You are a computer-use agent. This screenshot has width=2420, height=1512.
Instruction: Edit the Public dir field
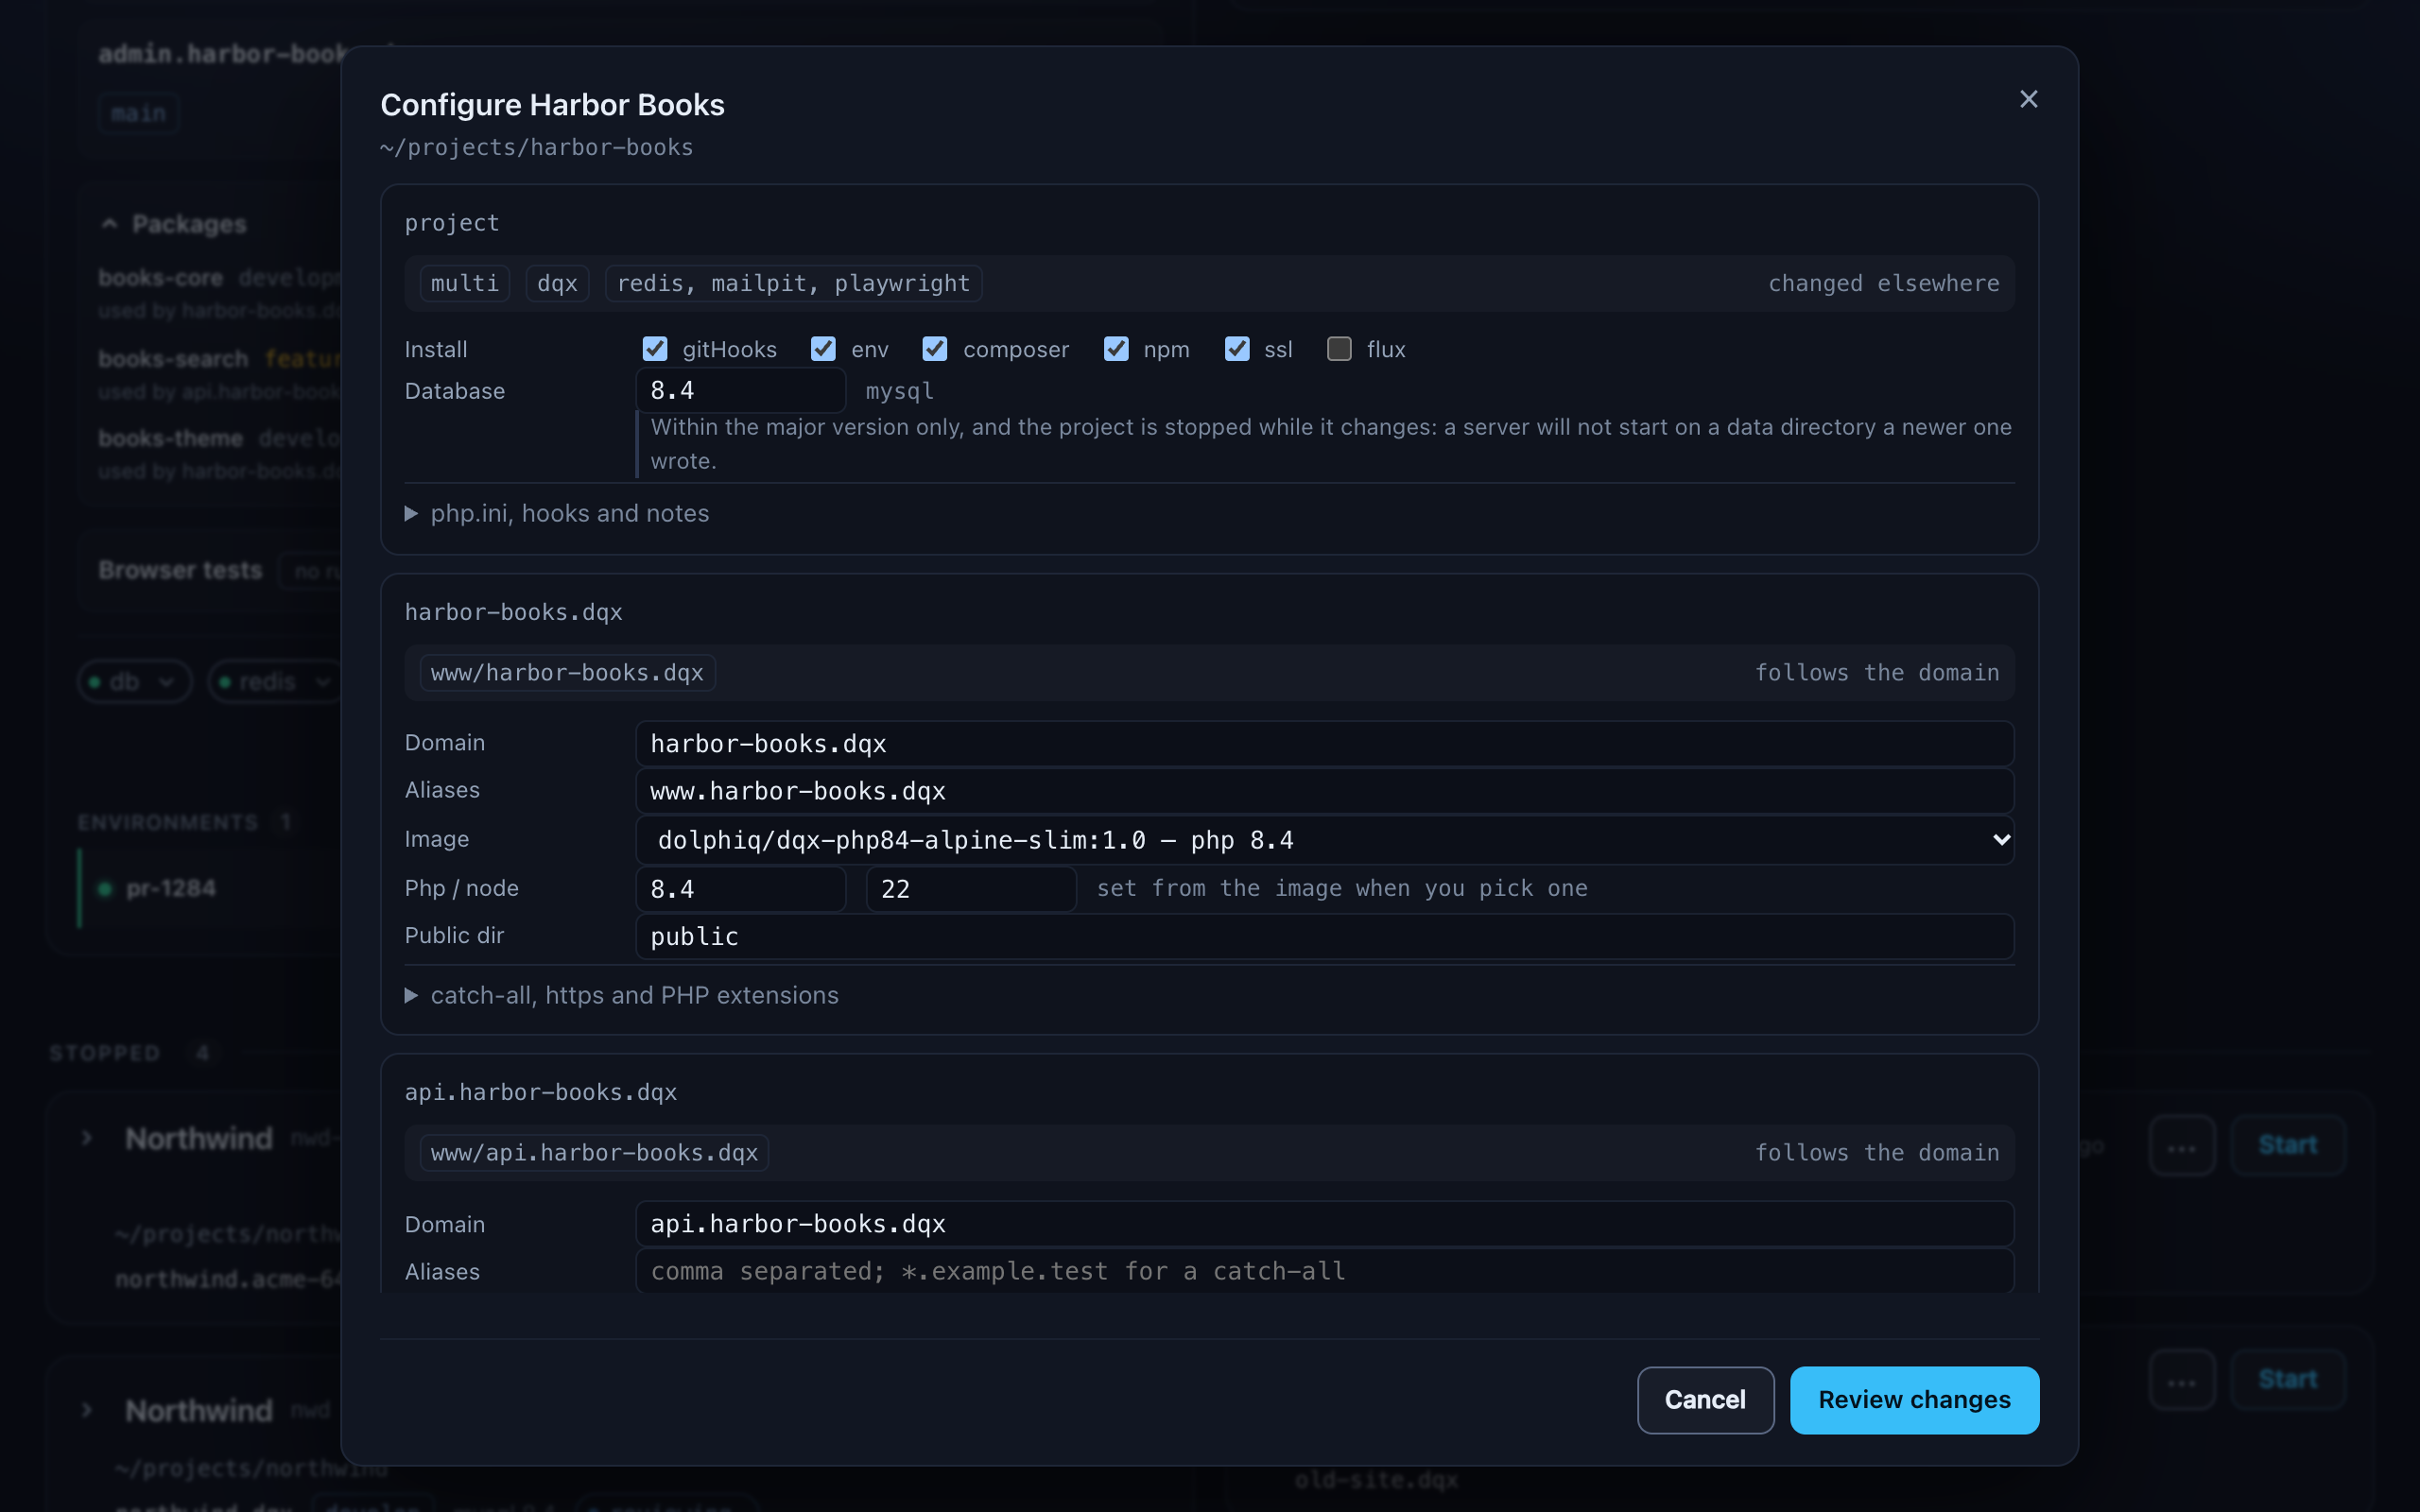pos(1325,936)
